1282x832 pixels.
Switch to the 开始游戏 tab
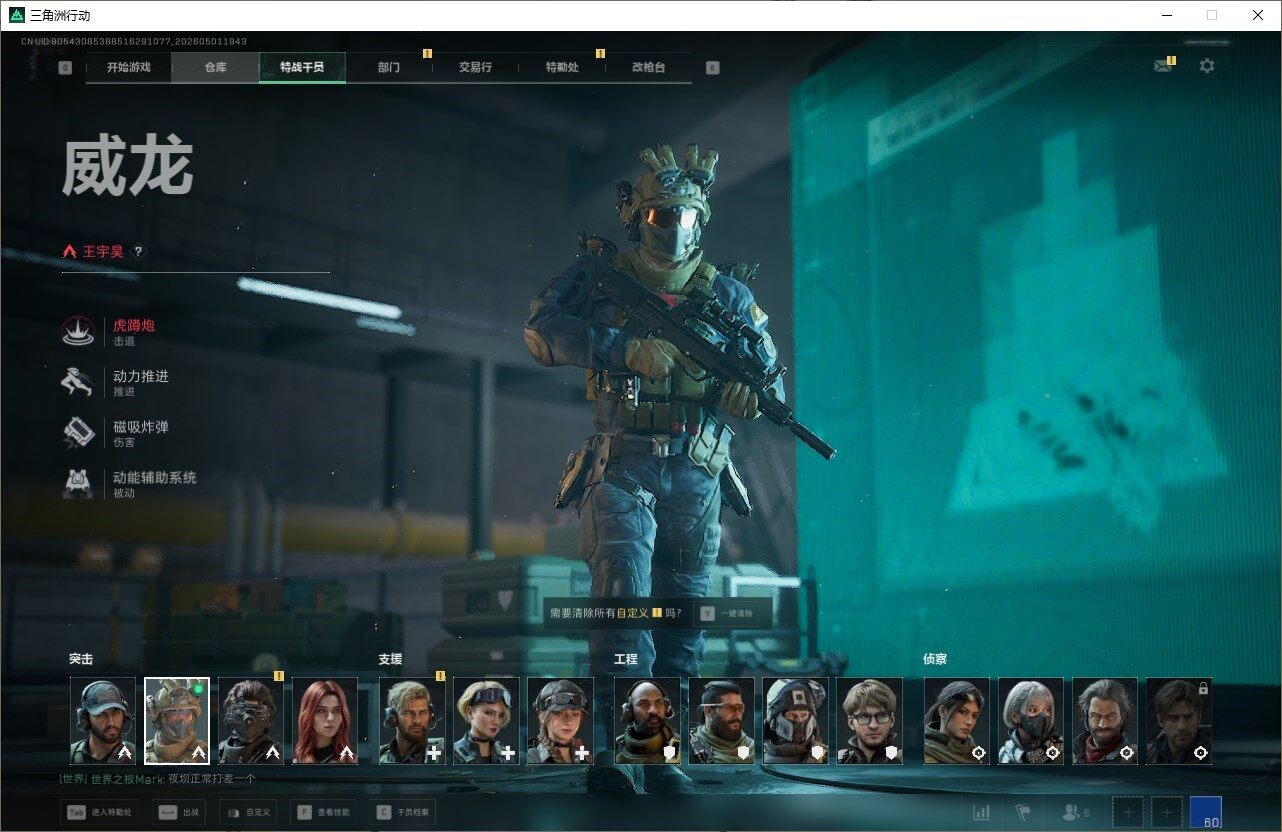click(129, 68)
